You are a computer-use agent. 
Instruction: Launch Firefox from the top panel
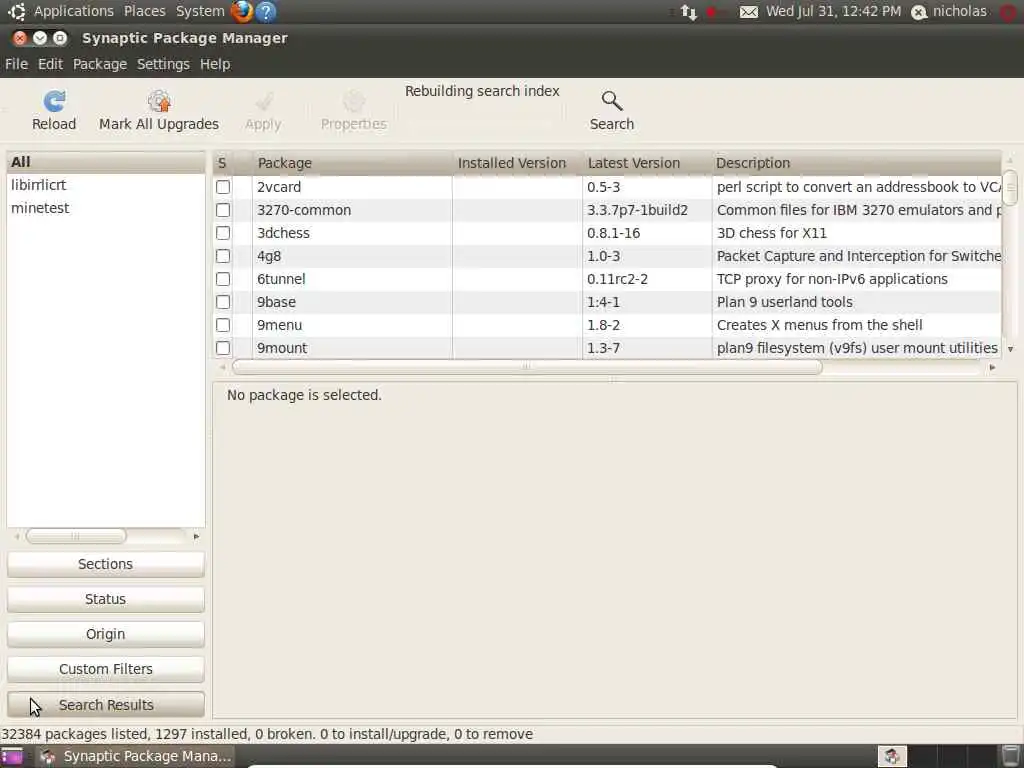click(x=242, y=11)
